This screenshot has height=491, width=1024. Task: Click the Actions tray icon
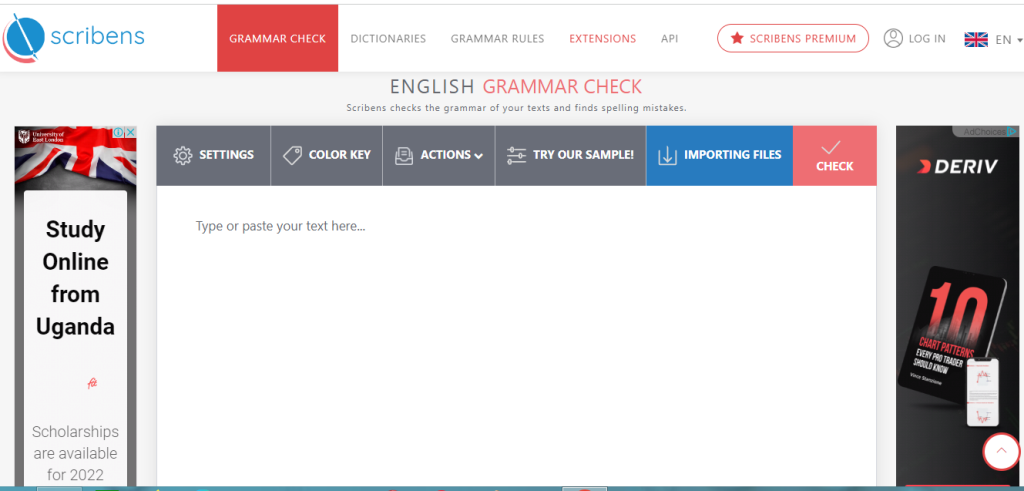tap(404, 155)
